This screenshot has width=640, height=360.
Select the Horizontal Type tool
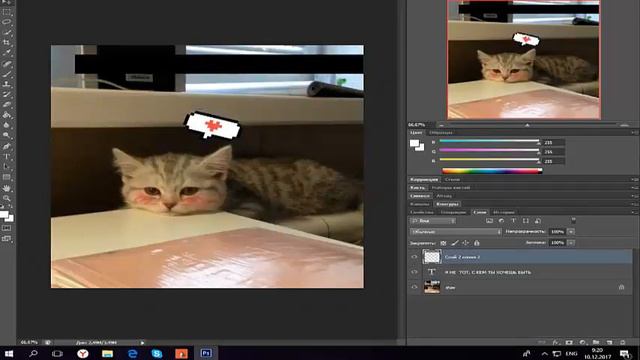tap(7, 156)
